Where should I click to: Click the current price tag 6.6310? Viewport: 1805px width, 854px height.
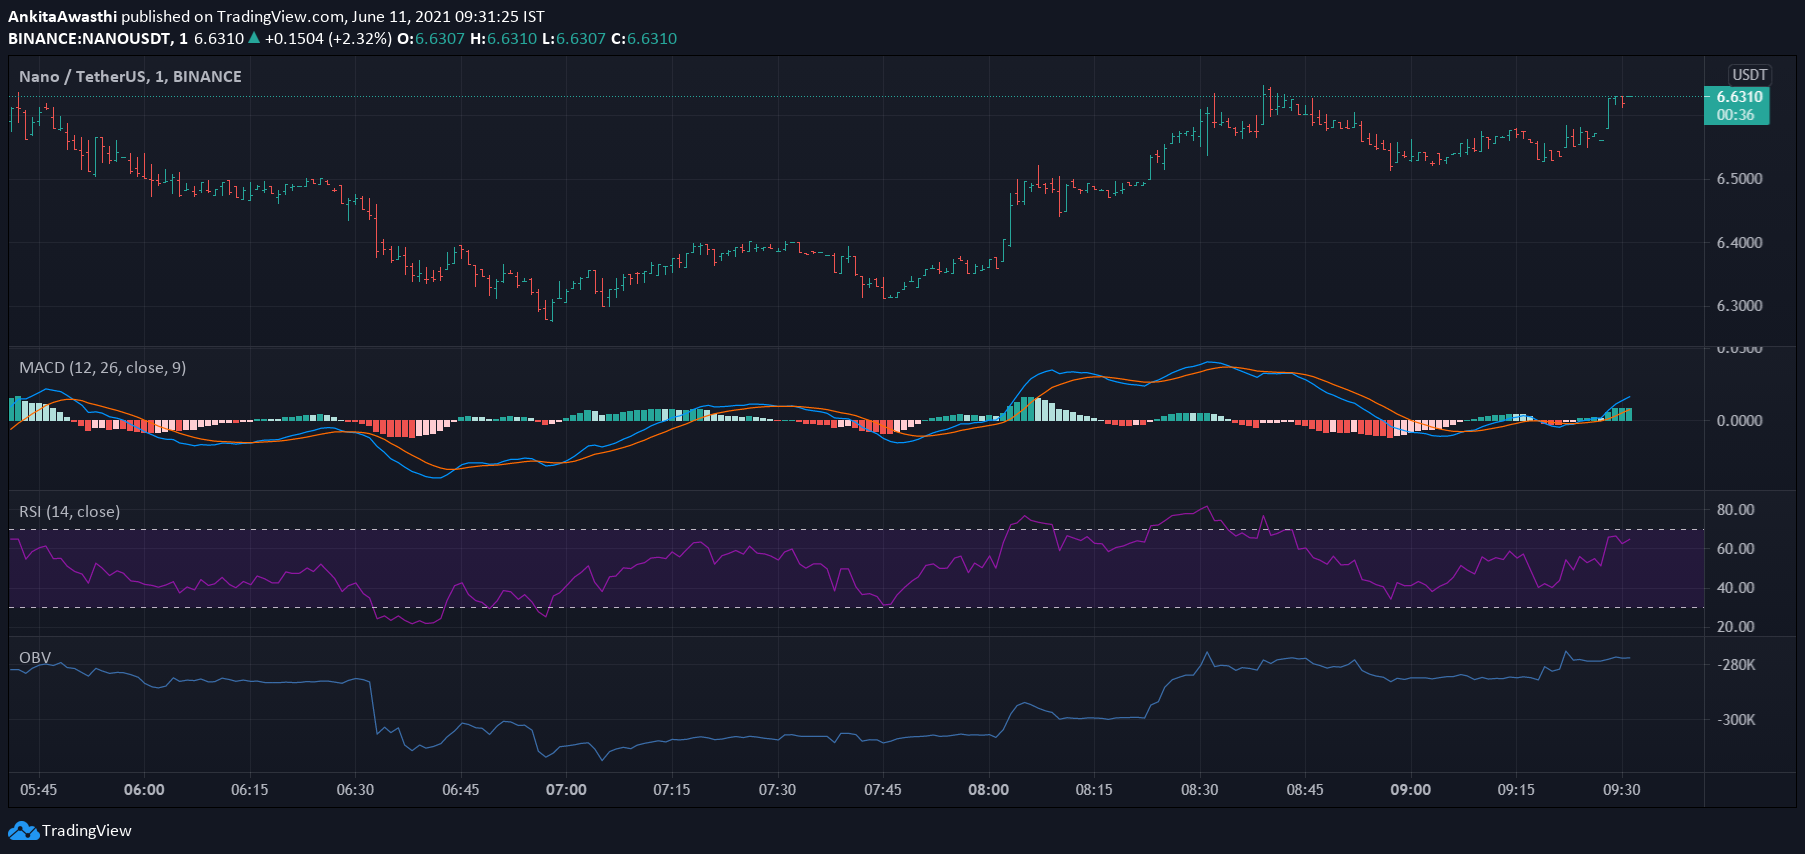point(1738,97)
